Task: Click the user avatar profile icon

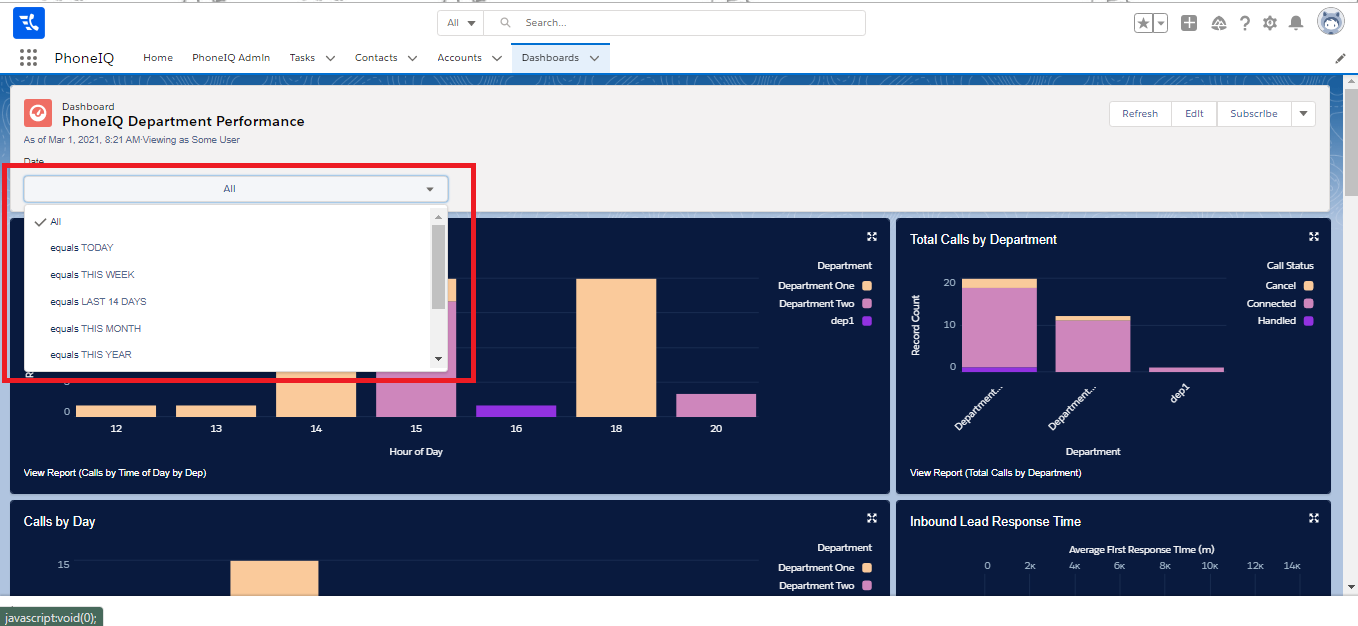Action: point(1330,22)
